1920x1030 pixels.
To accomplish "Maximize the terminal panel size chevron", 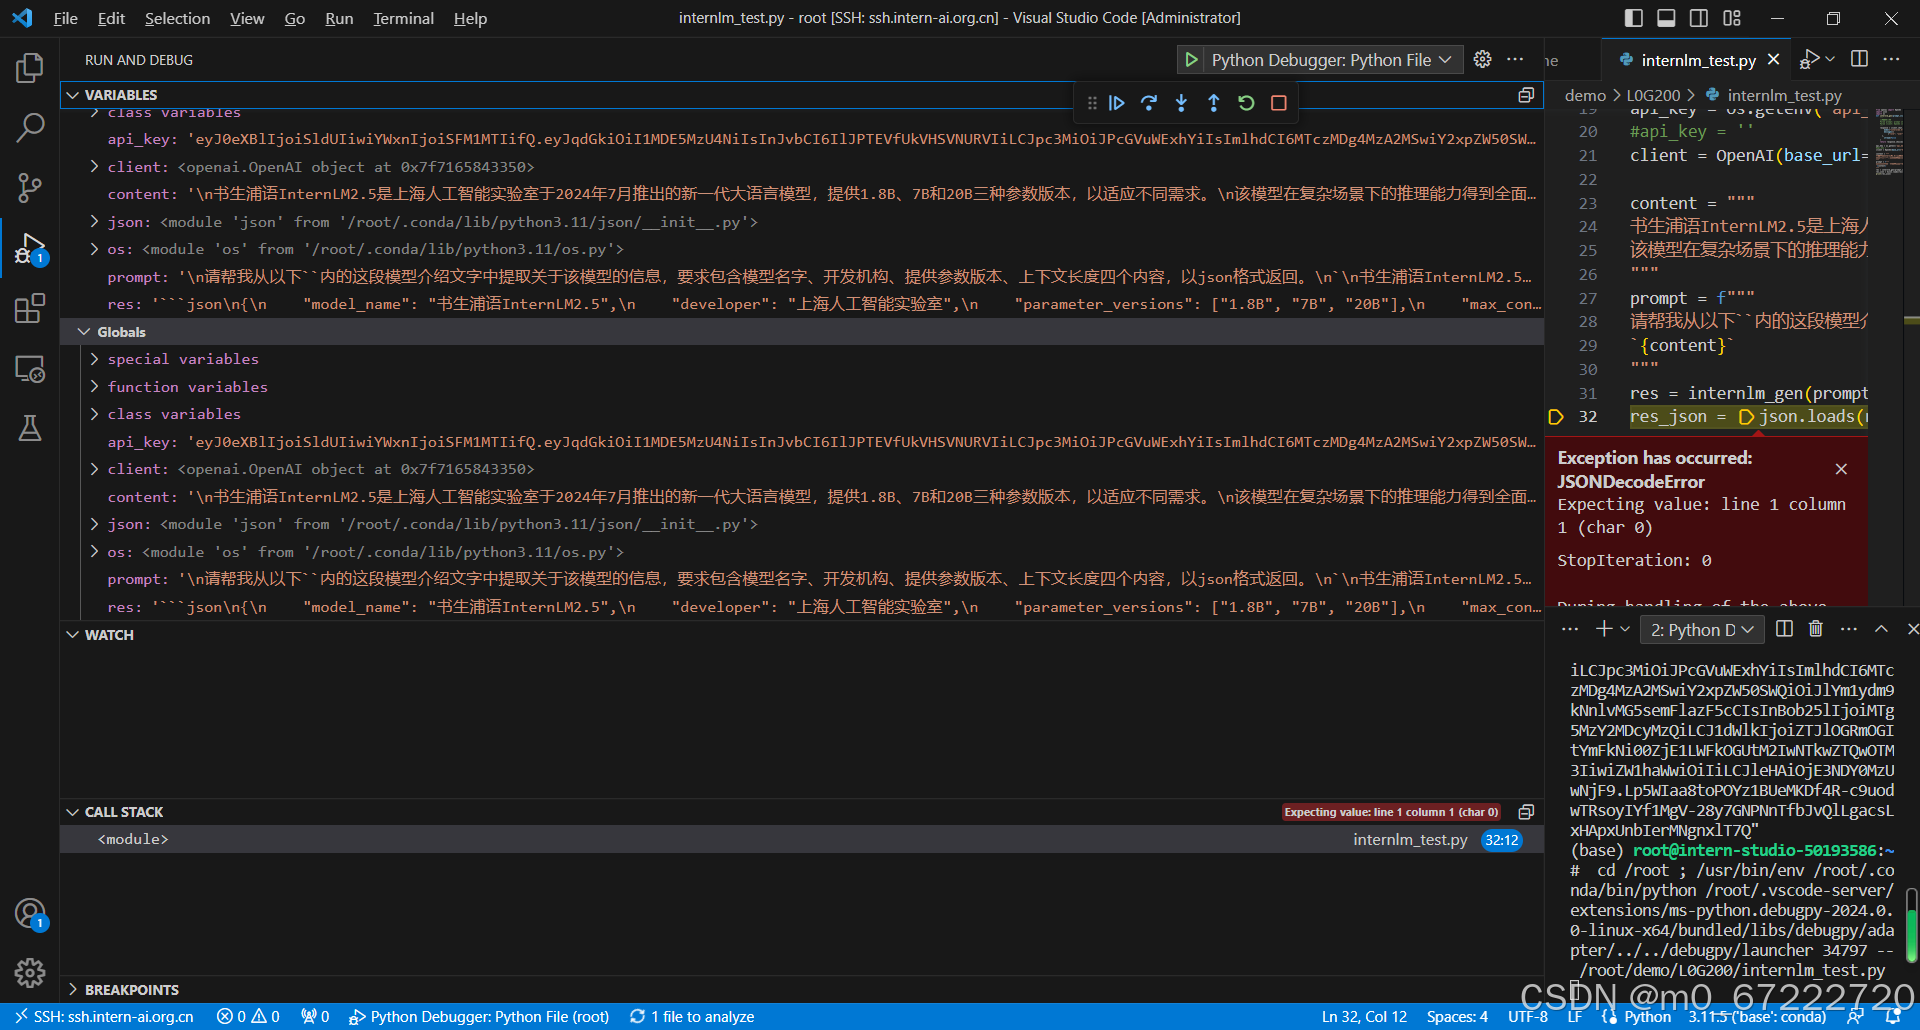I will [x=1881, y=629].
